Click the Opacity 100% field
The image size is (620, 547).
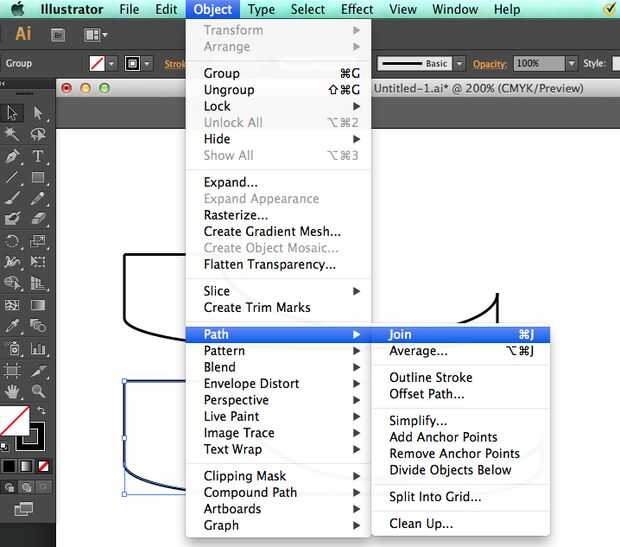[x=539, y=63]
